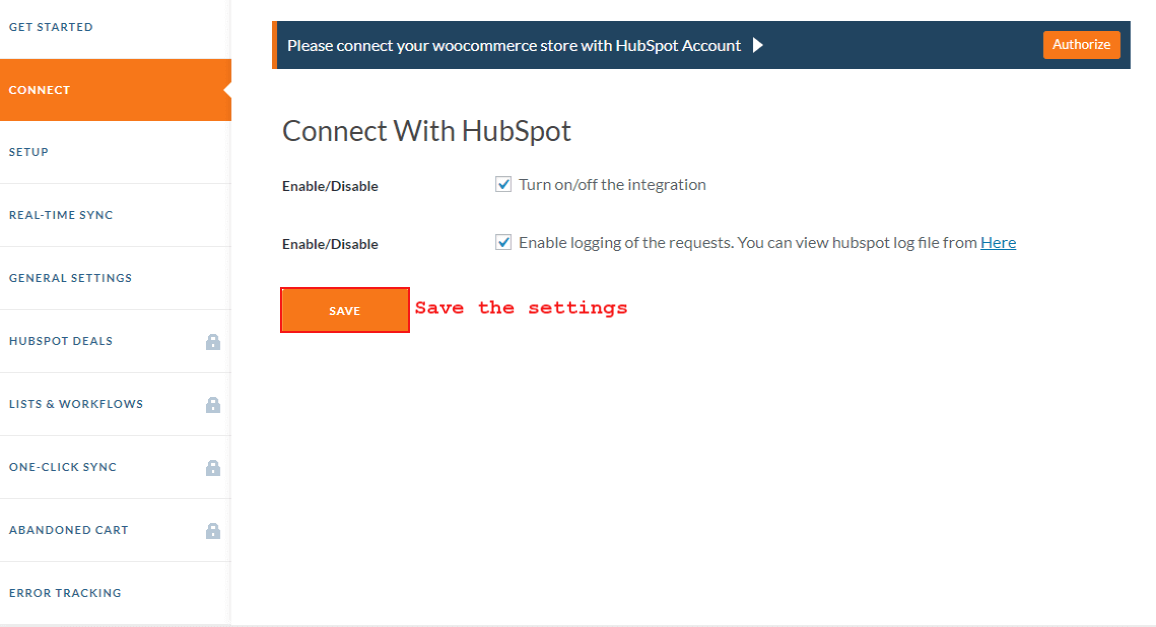
Task: Toggle the 'Turn on/off the integration' checkbox
Action: [x=504, y=184]
